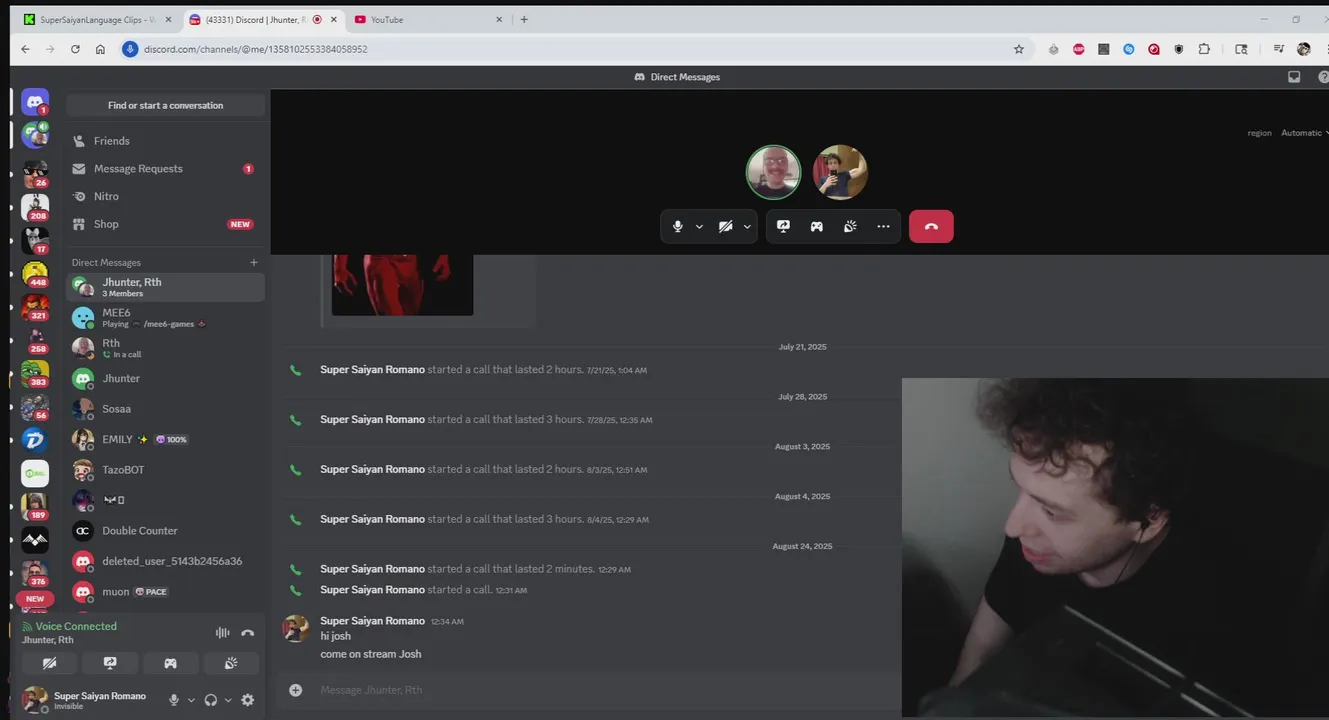This screenshot has width=1329, height=720.
Task: Open camera options arrow in call bar
Action: 747,227
